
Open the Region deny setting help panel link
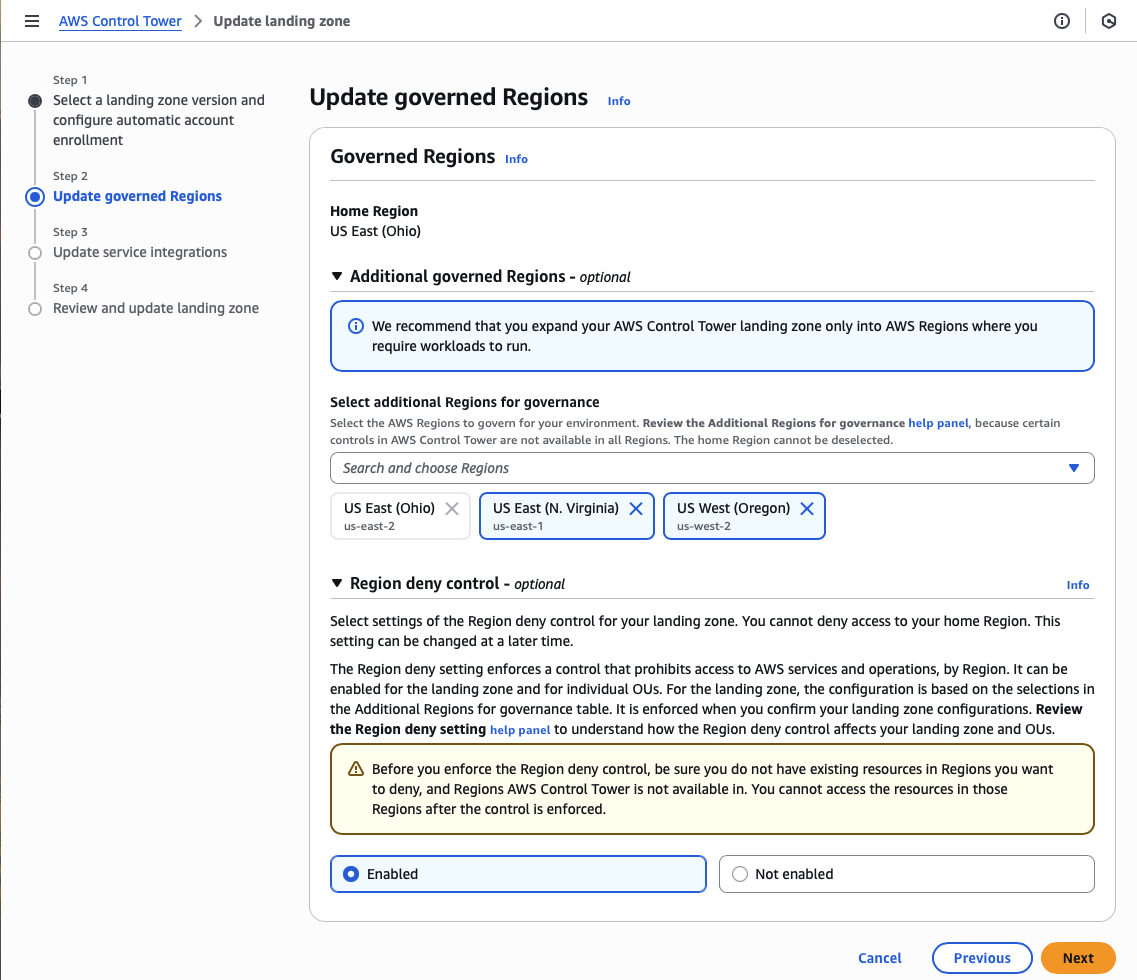520,729
